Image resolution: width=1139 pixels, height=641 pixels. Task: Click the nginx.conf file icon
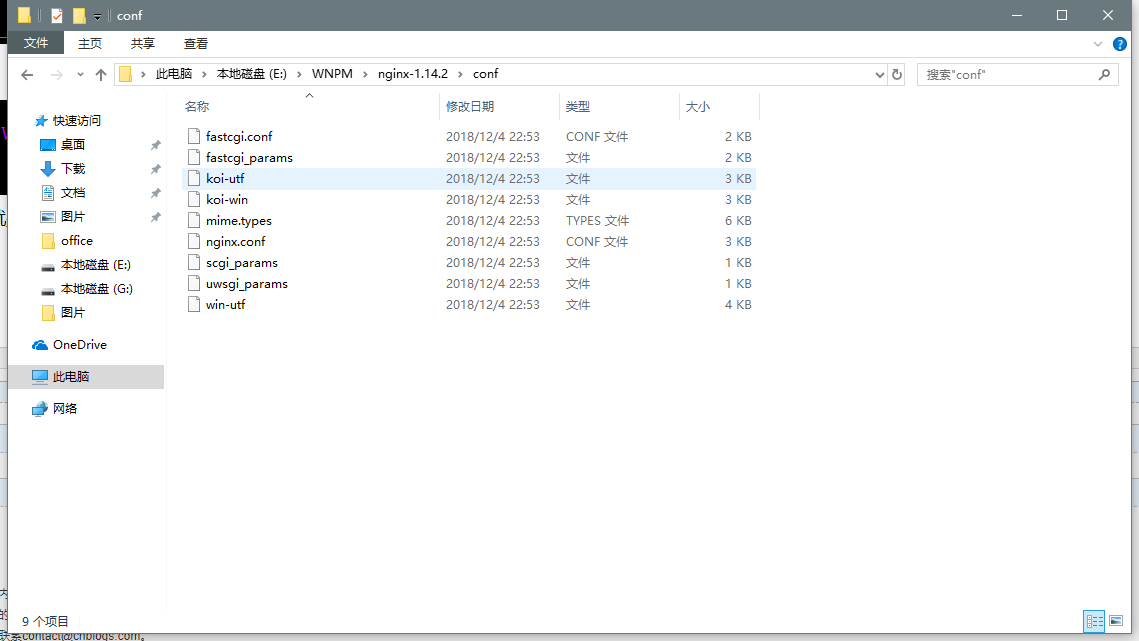193,241
